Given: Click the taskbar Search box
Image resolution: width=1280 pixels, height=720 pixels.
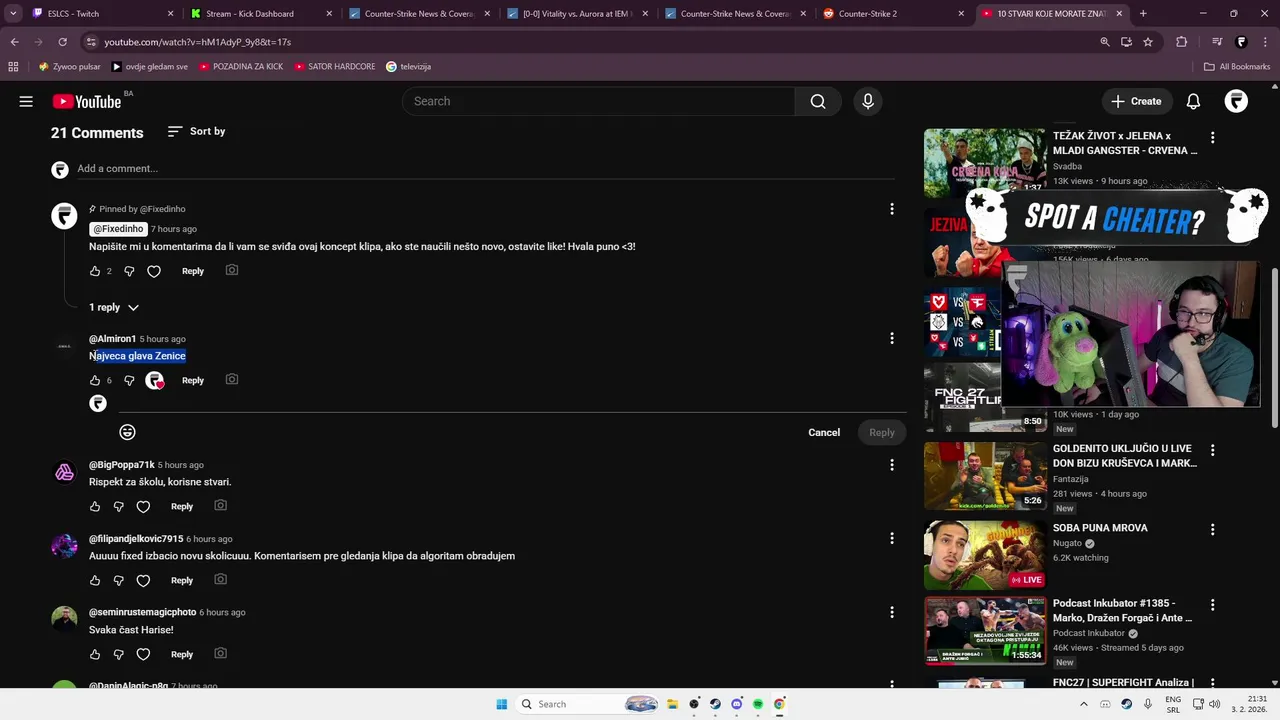Looking at the screenshot, I should (x=588, y=704).
